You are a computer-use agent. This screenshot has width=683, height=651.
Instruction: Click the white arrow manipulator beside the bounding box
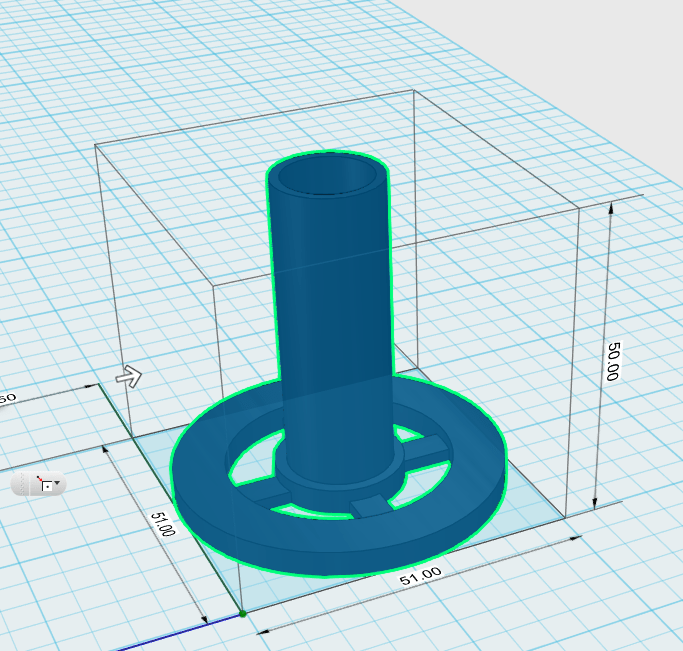pos(128,376)
